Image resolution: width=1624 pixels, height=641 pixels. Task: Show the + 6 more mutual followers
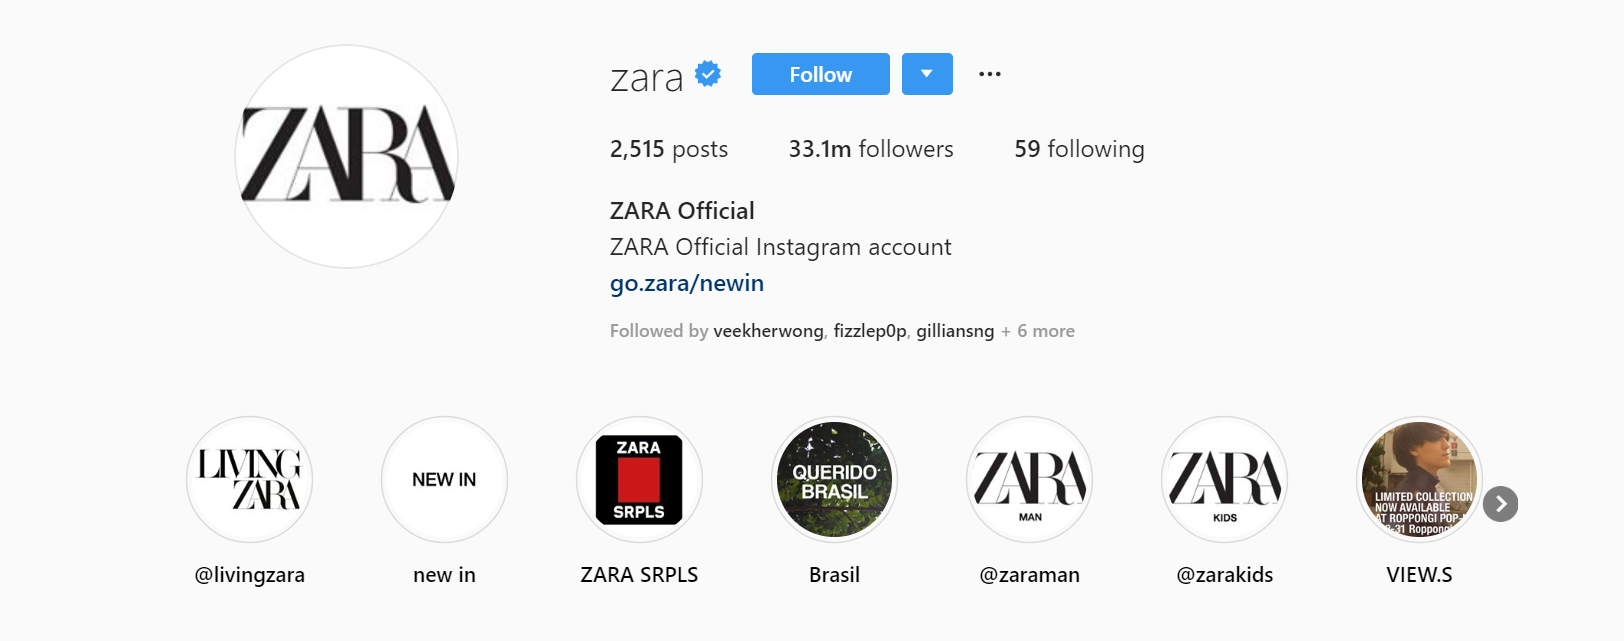[x=1038, y=331]
